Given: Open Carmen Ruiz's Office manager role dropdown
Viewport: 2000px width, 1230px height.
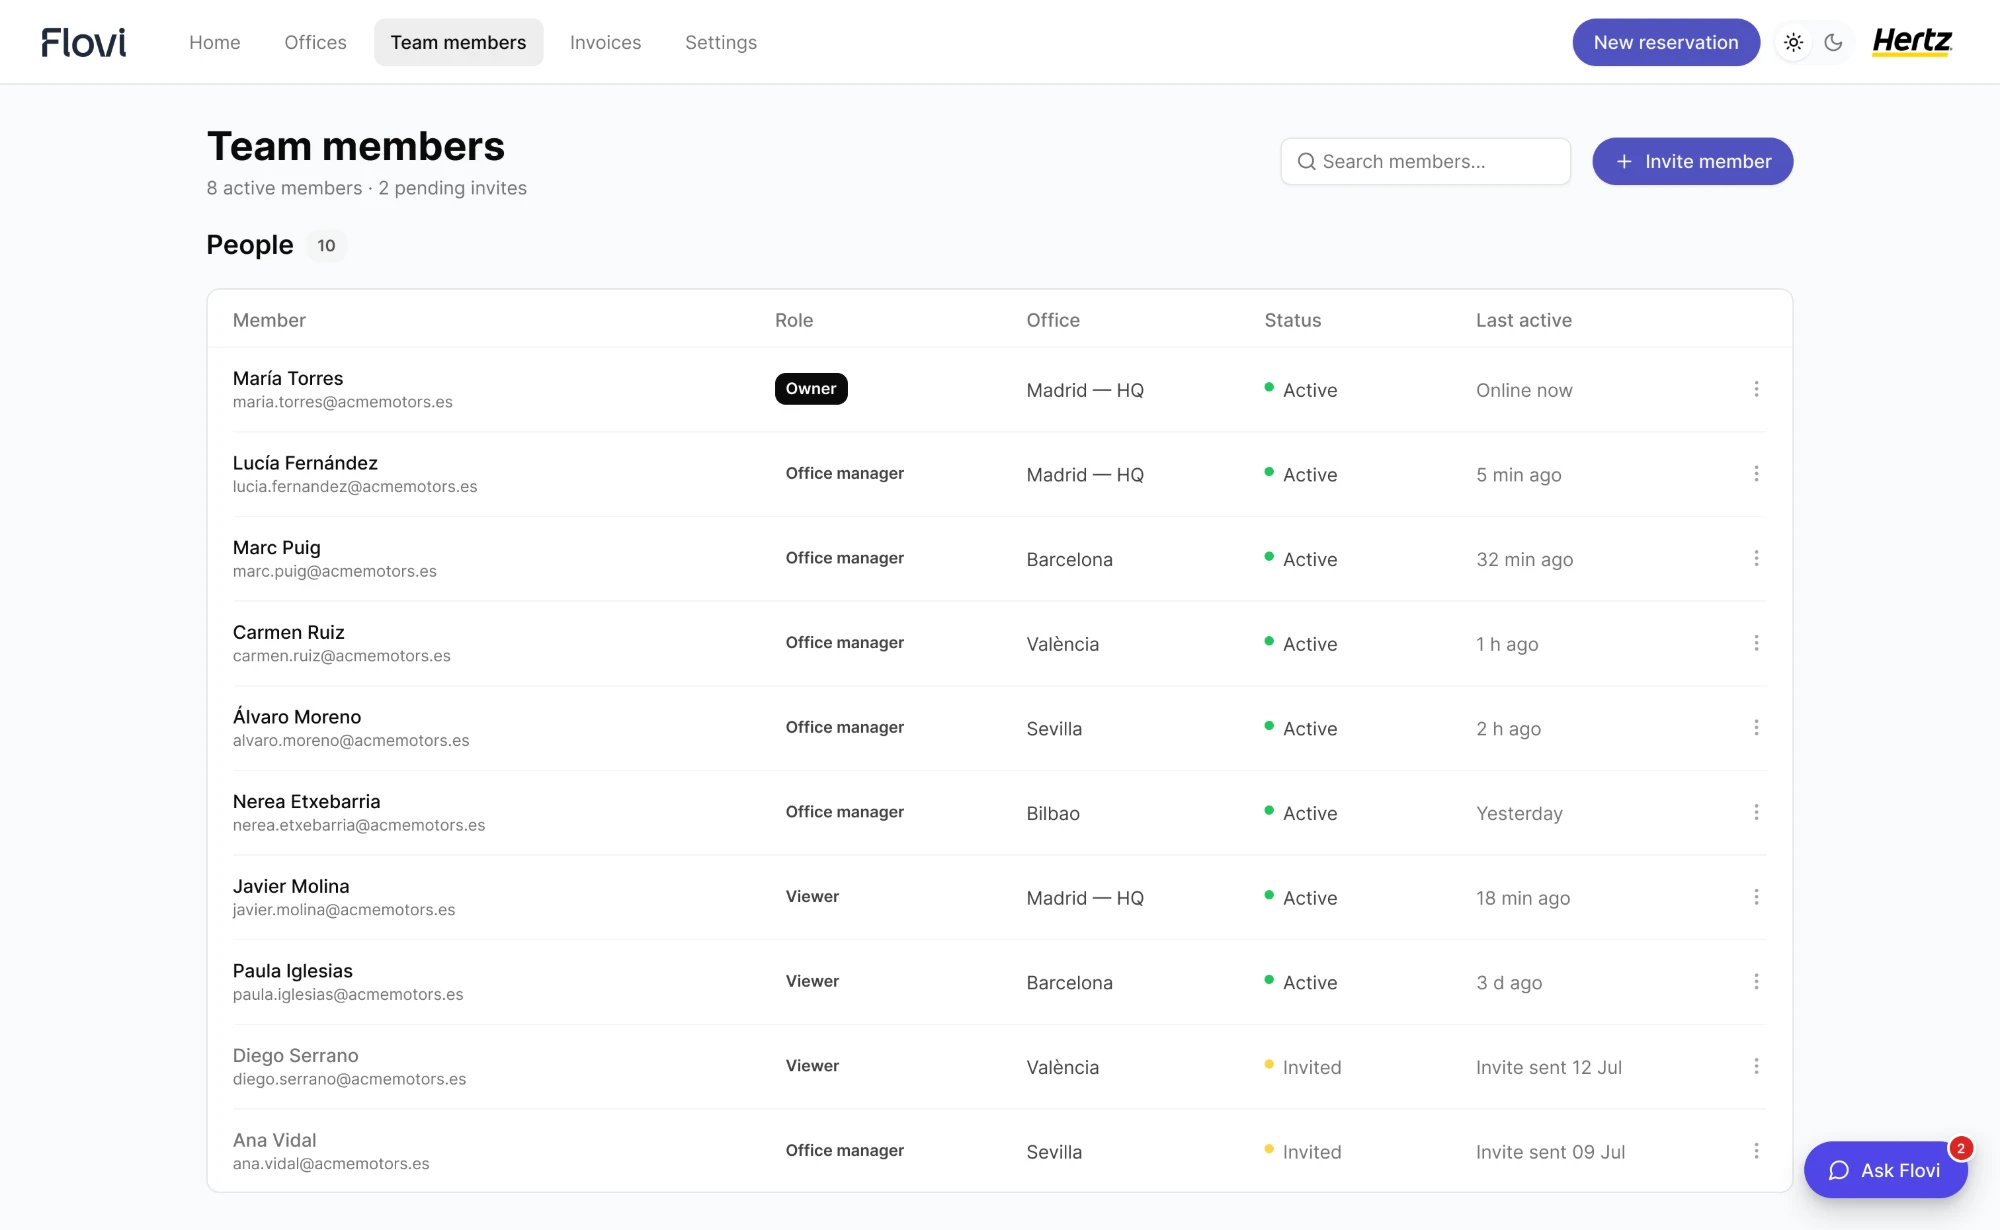Looking at the screenshot, I should 845,643.
